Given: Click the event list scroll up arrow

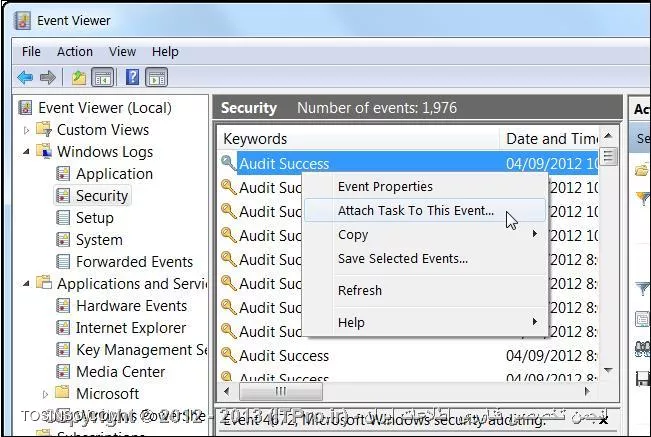Looking at the screenshot, I should 608,135.
